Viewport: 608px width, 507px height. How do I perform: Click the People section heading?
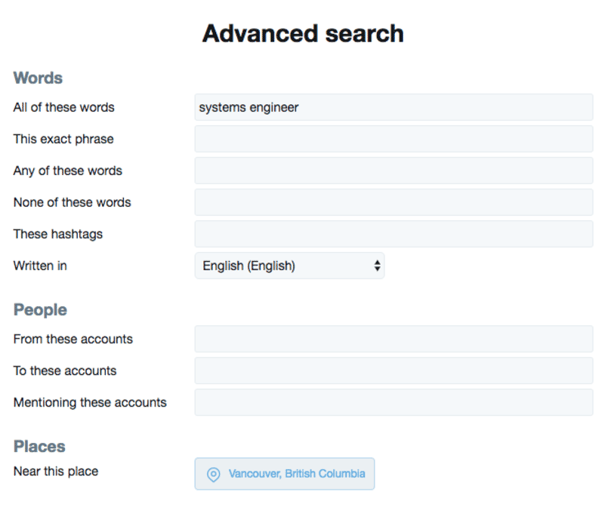[40, 310]
